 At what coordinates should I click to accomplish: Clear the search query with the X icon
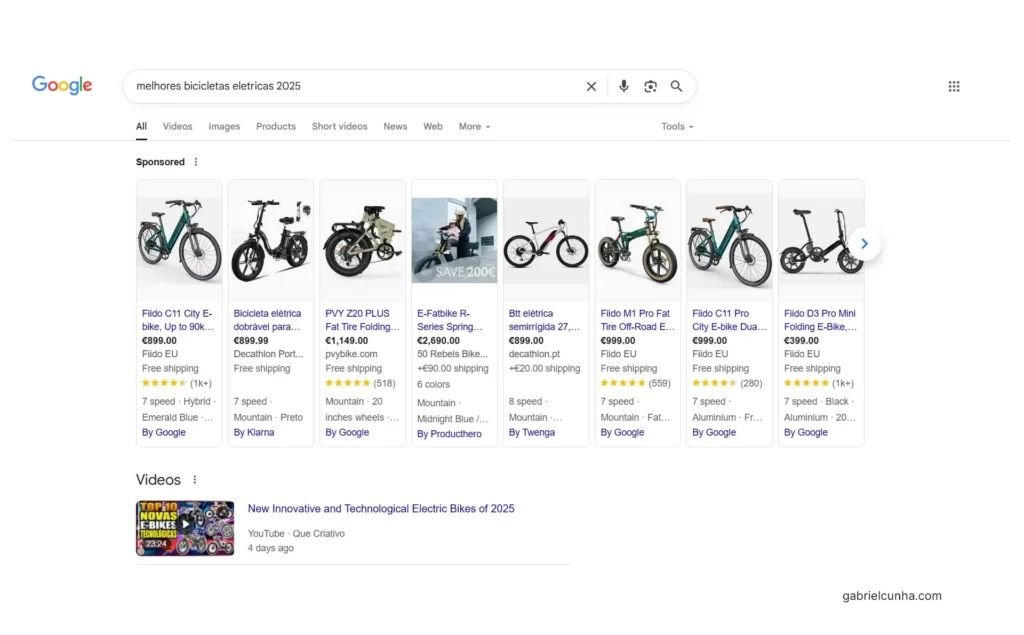point(591,86)
